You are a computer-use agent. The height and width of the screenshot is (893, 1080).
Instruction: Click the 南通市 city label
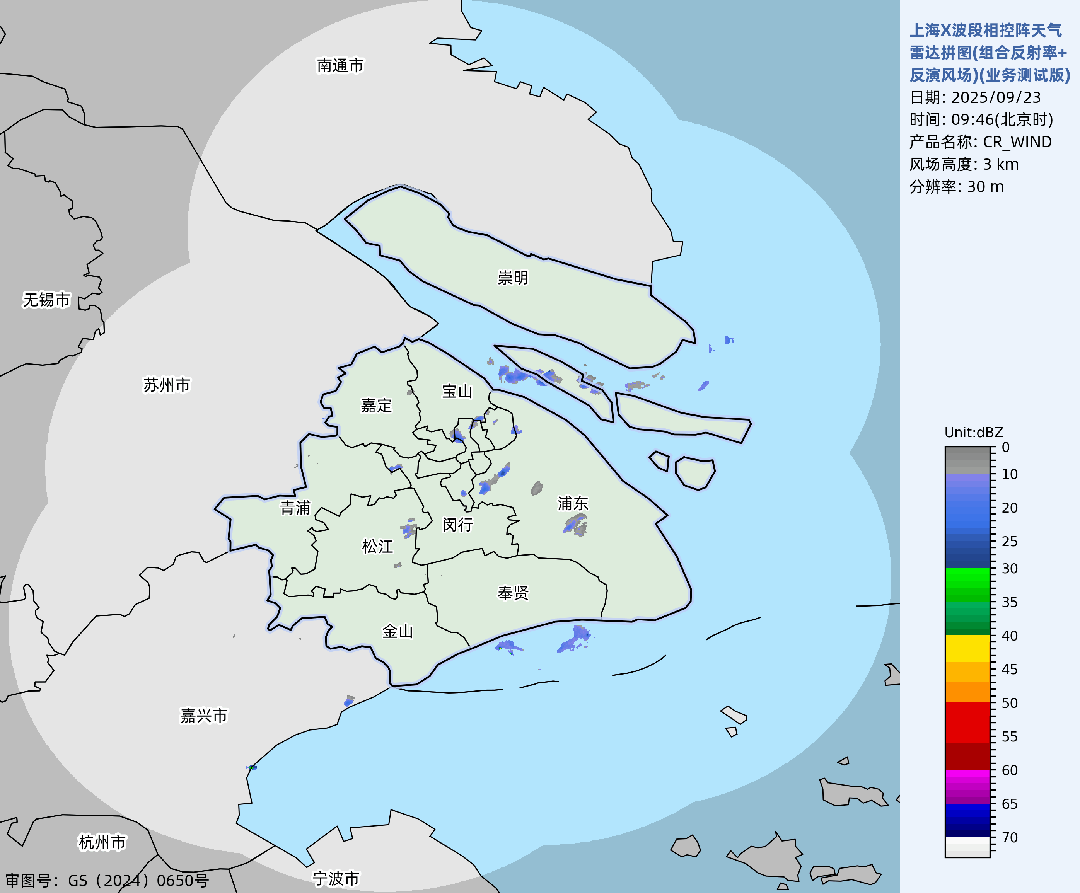(x=340, y=66)
